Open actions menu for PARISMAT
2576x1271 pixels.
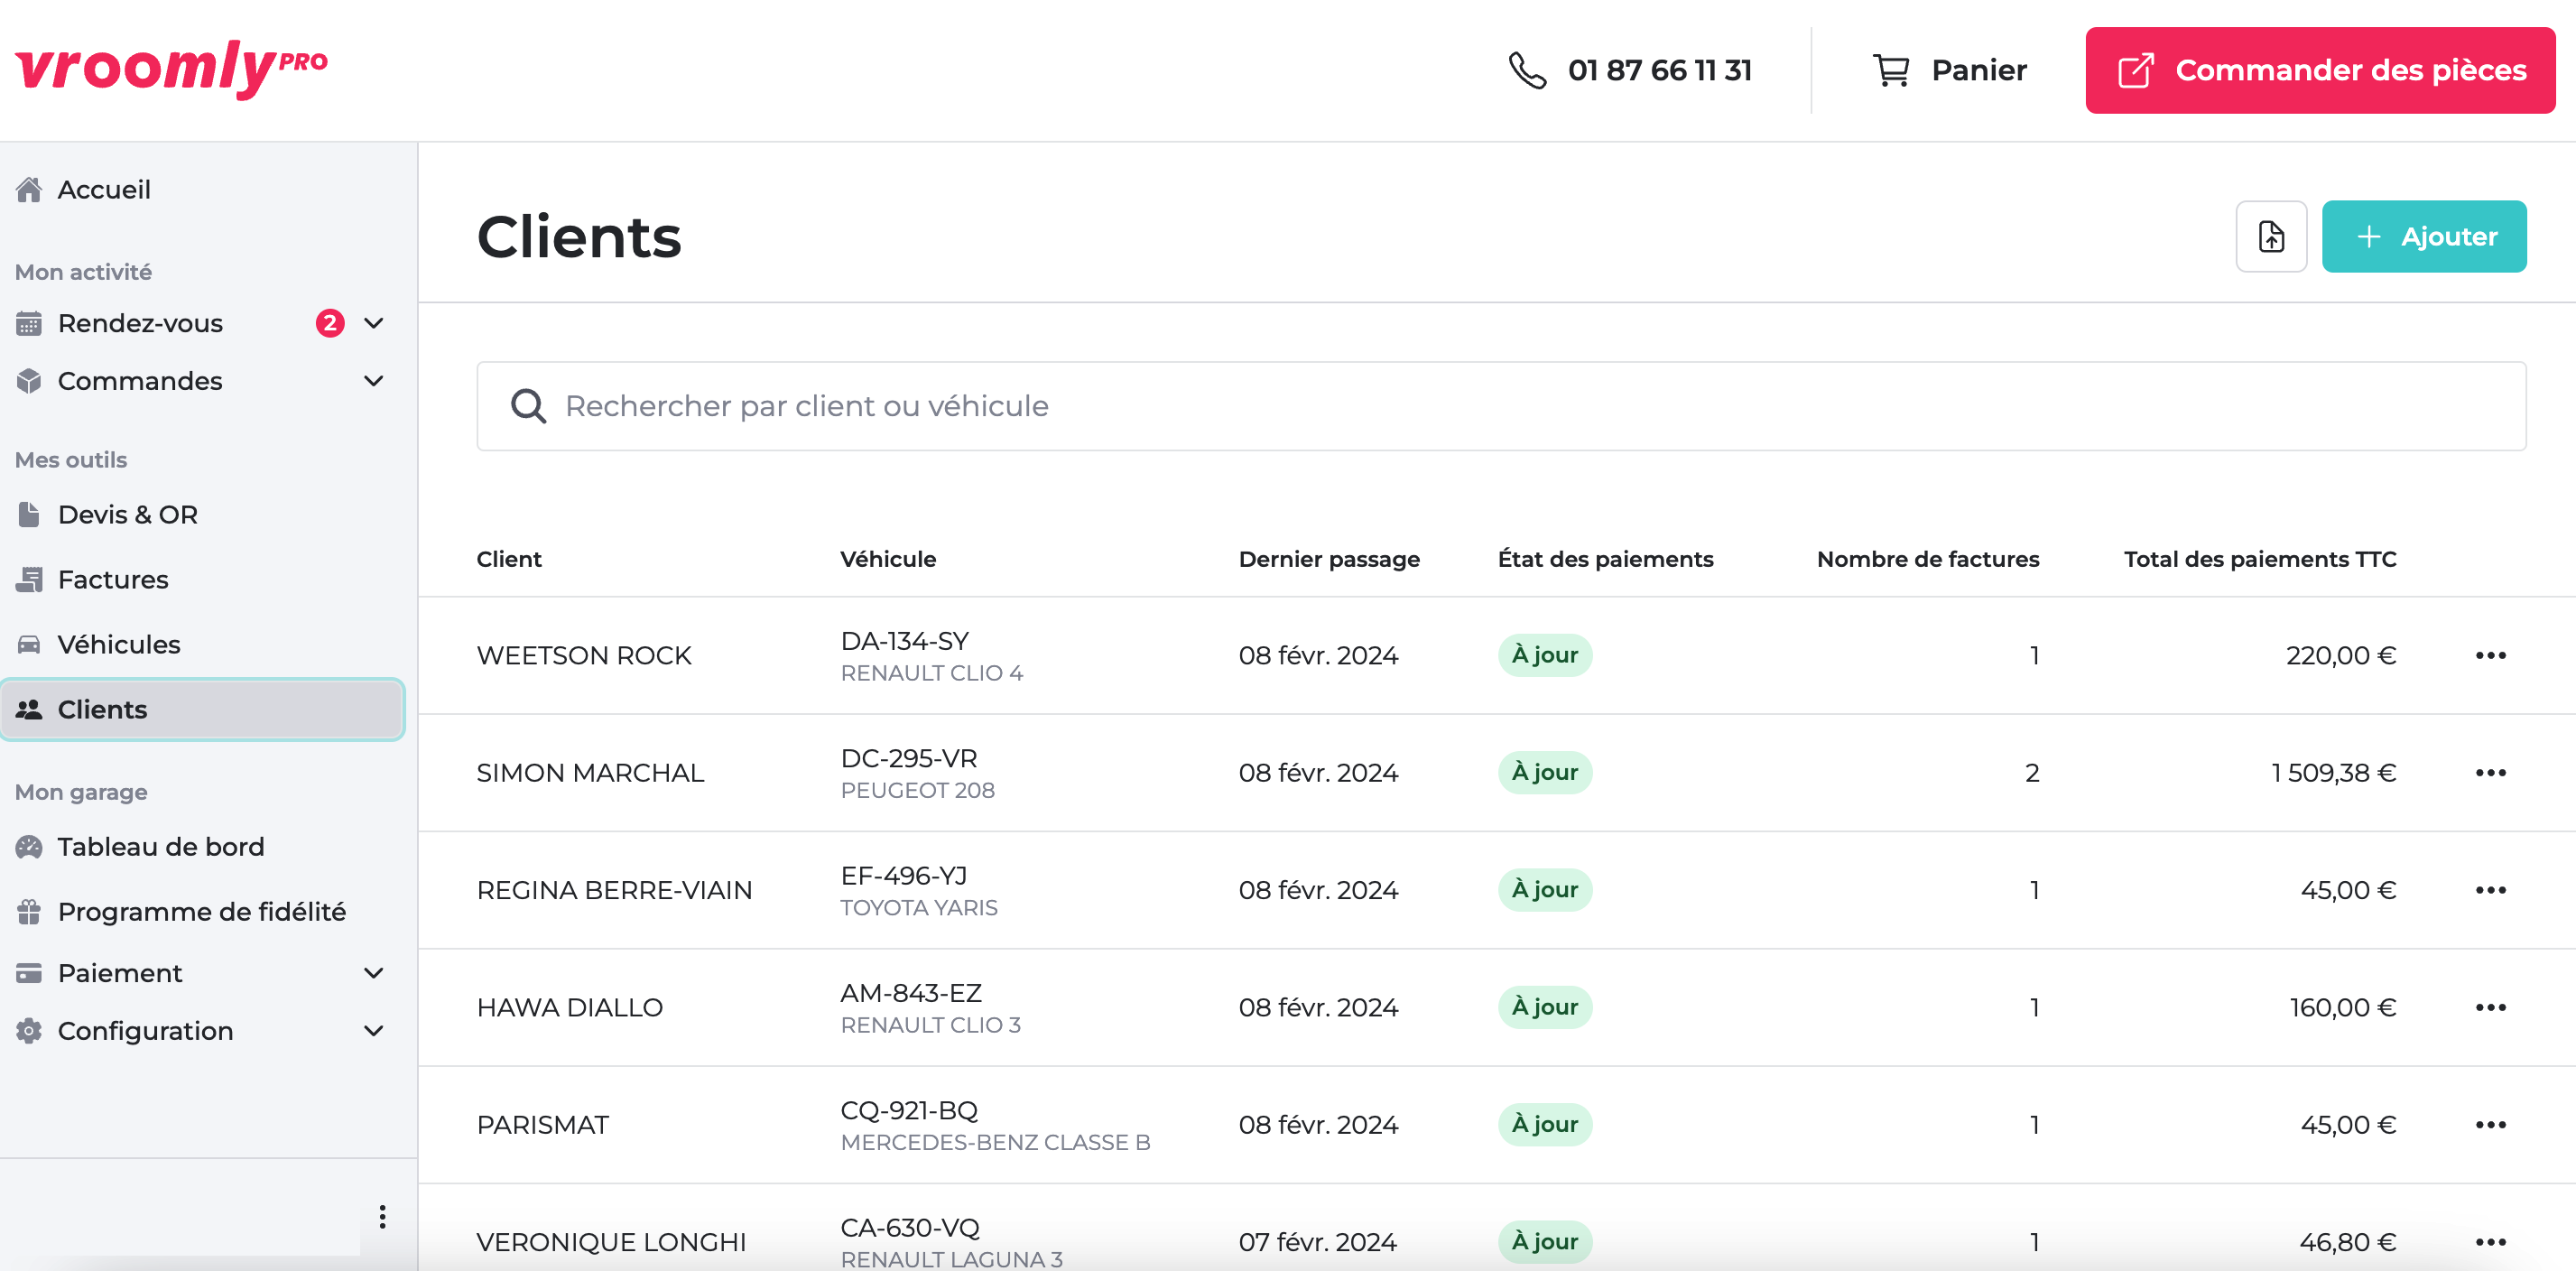click(x=2490, y=1125)
